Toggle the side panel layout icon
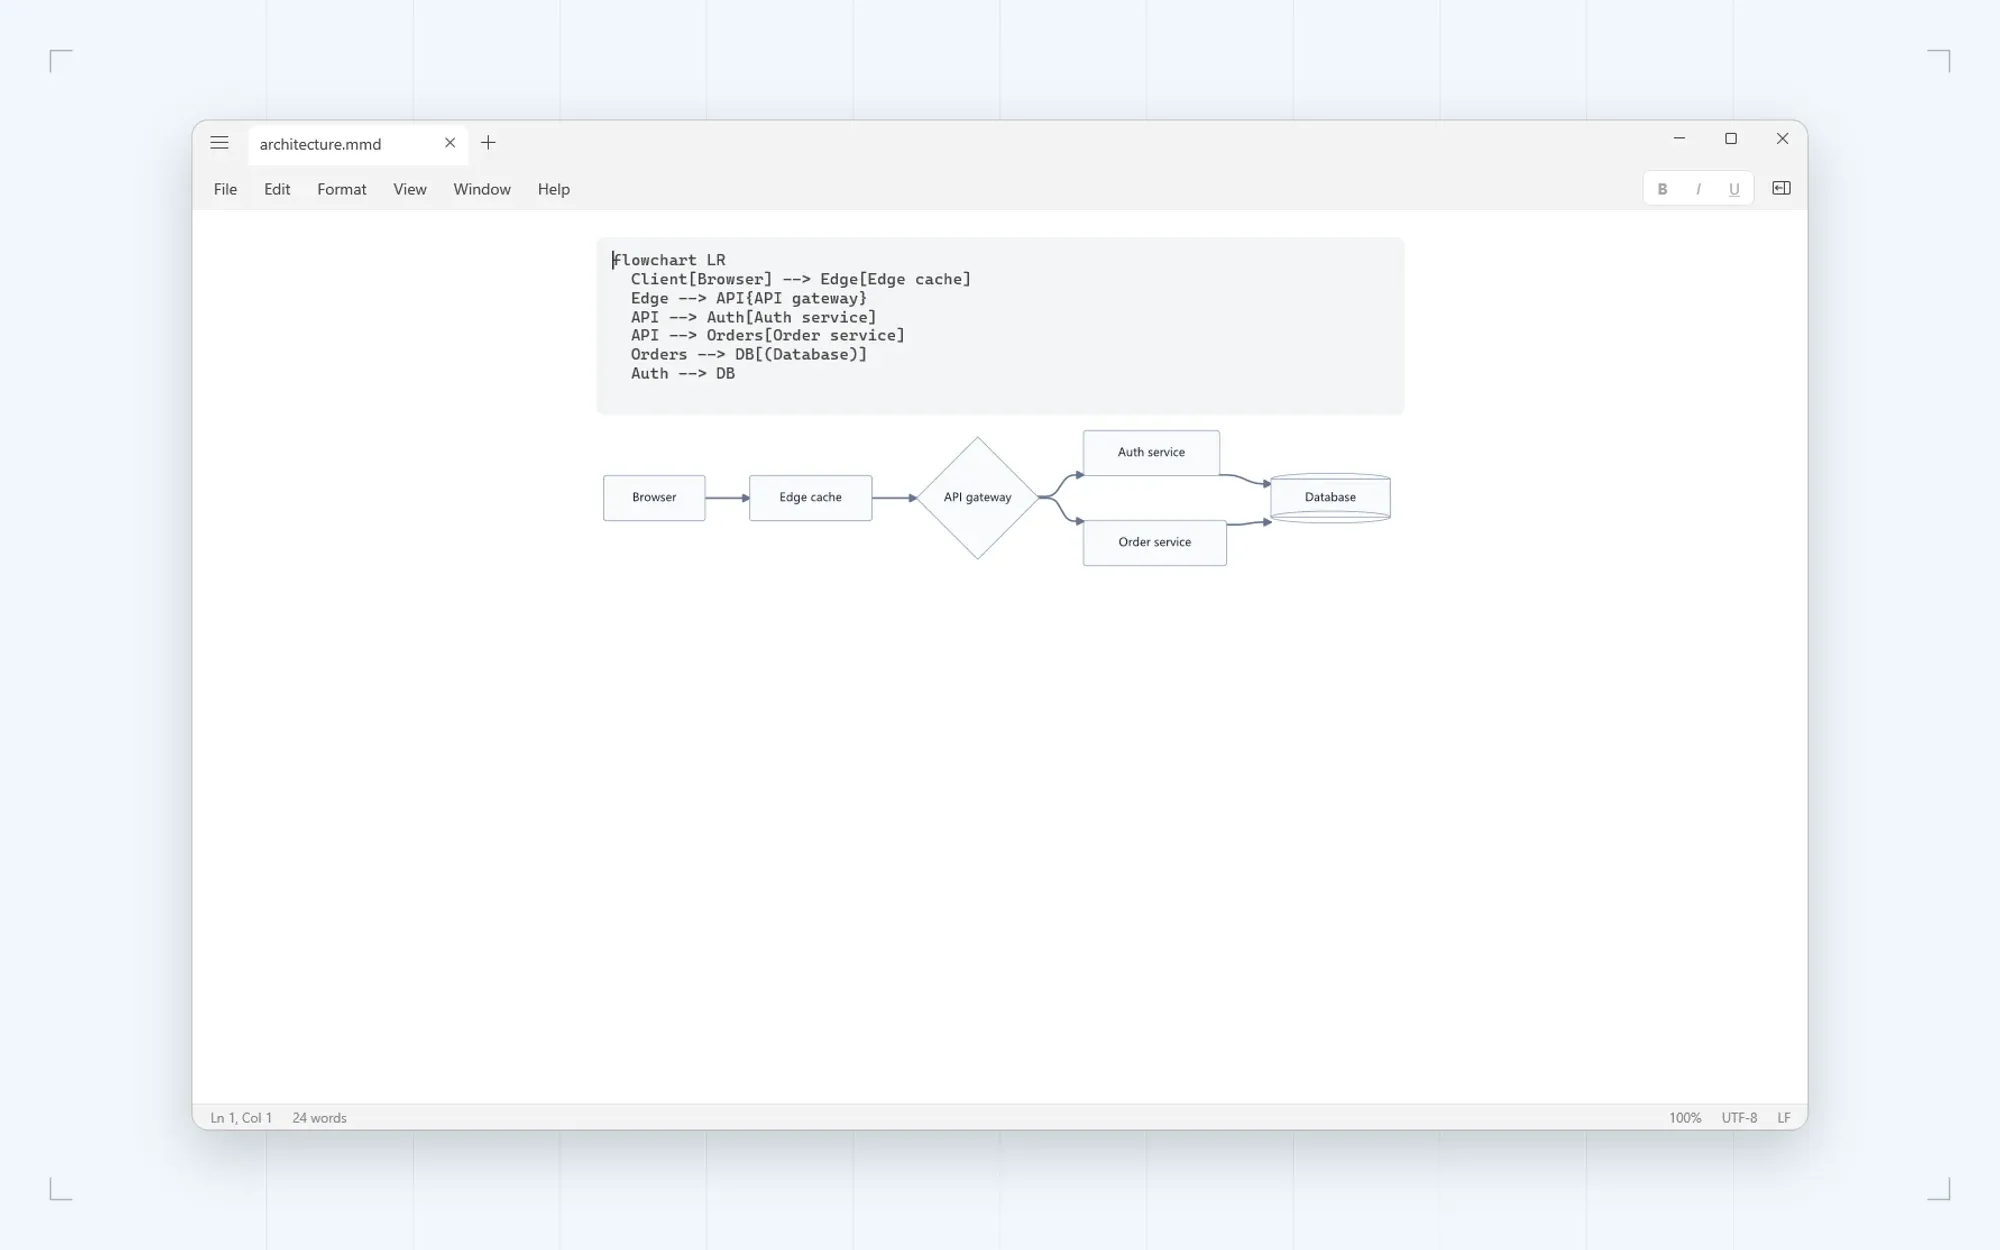 click(x=1781, y=188)
